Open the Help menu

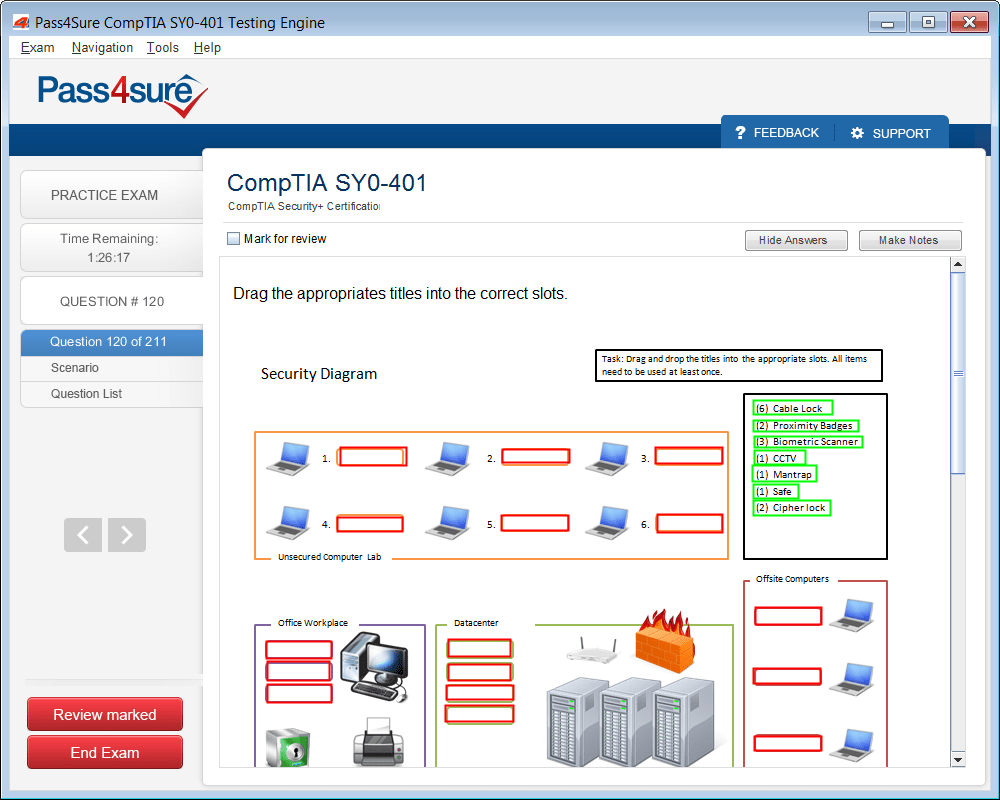[207, 48]
